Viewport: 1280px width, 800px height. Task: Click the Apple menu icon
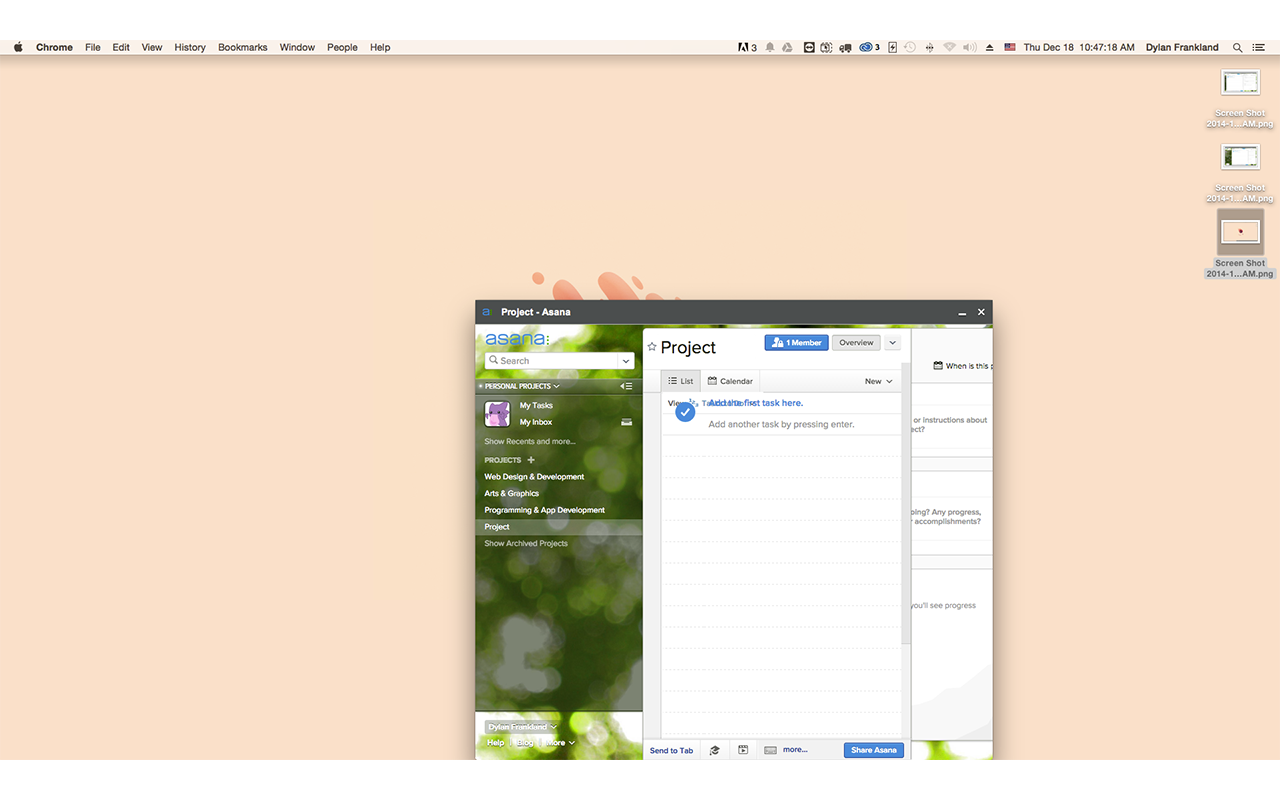click(x=18, y=47)
